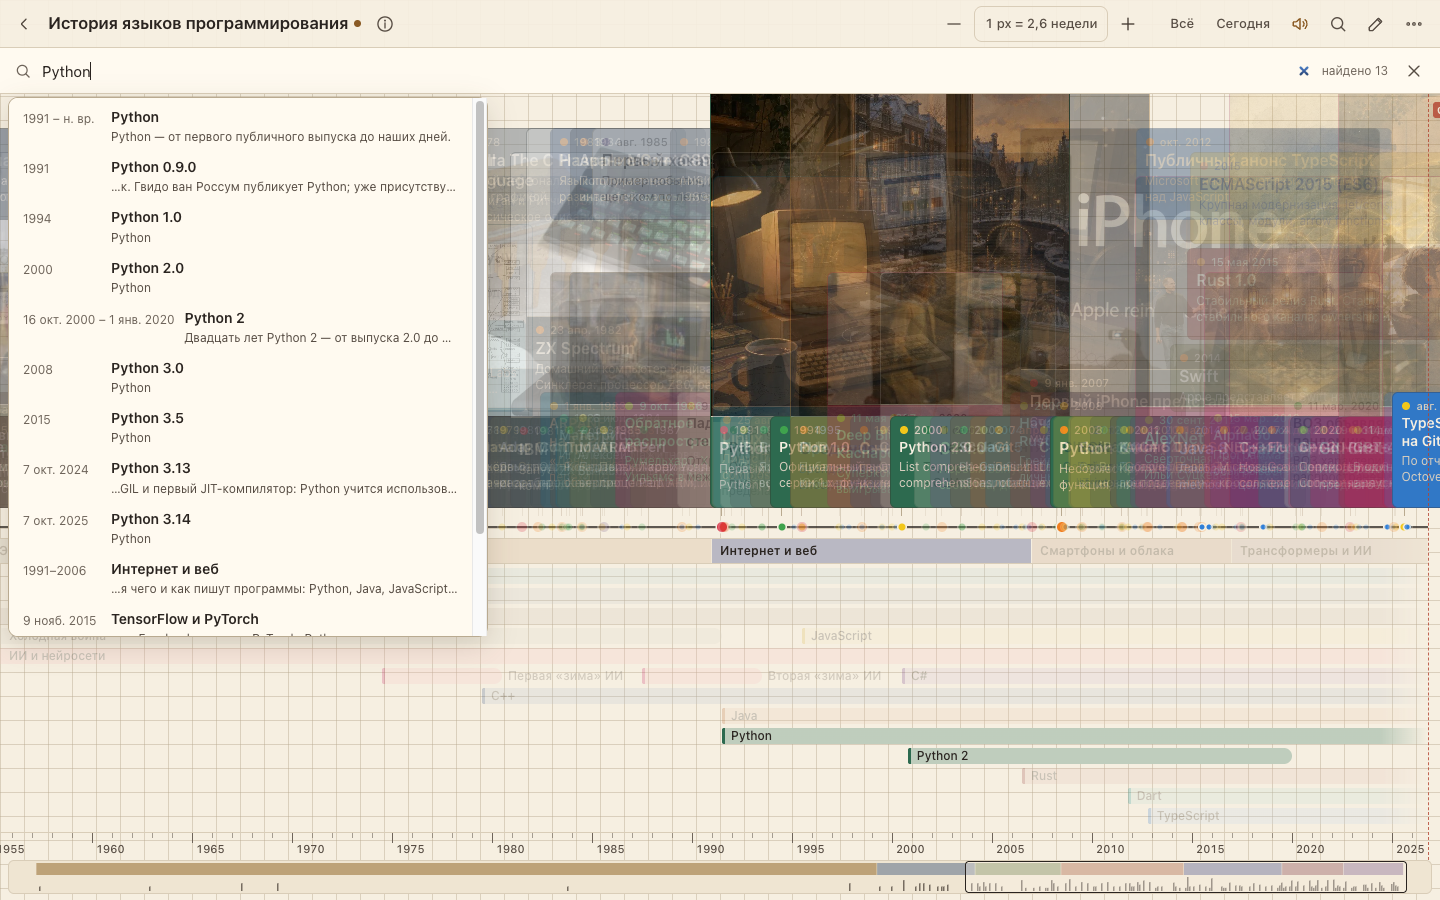Select search result Python 3.13
1440x900 pixels.
[241, 477]
